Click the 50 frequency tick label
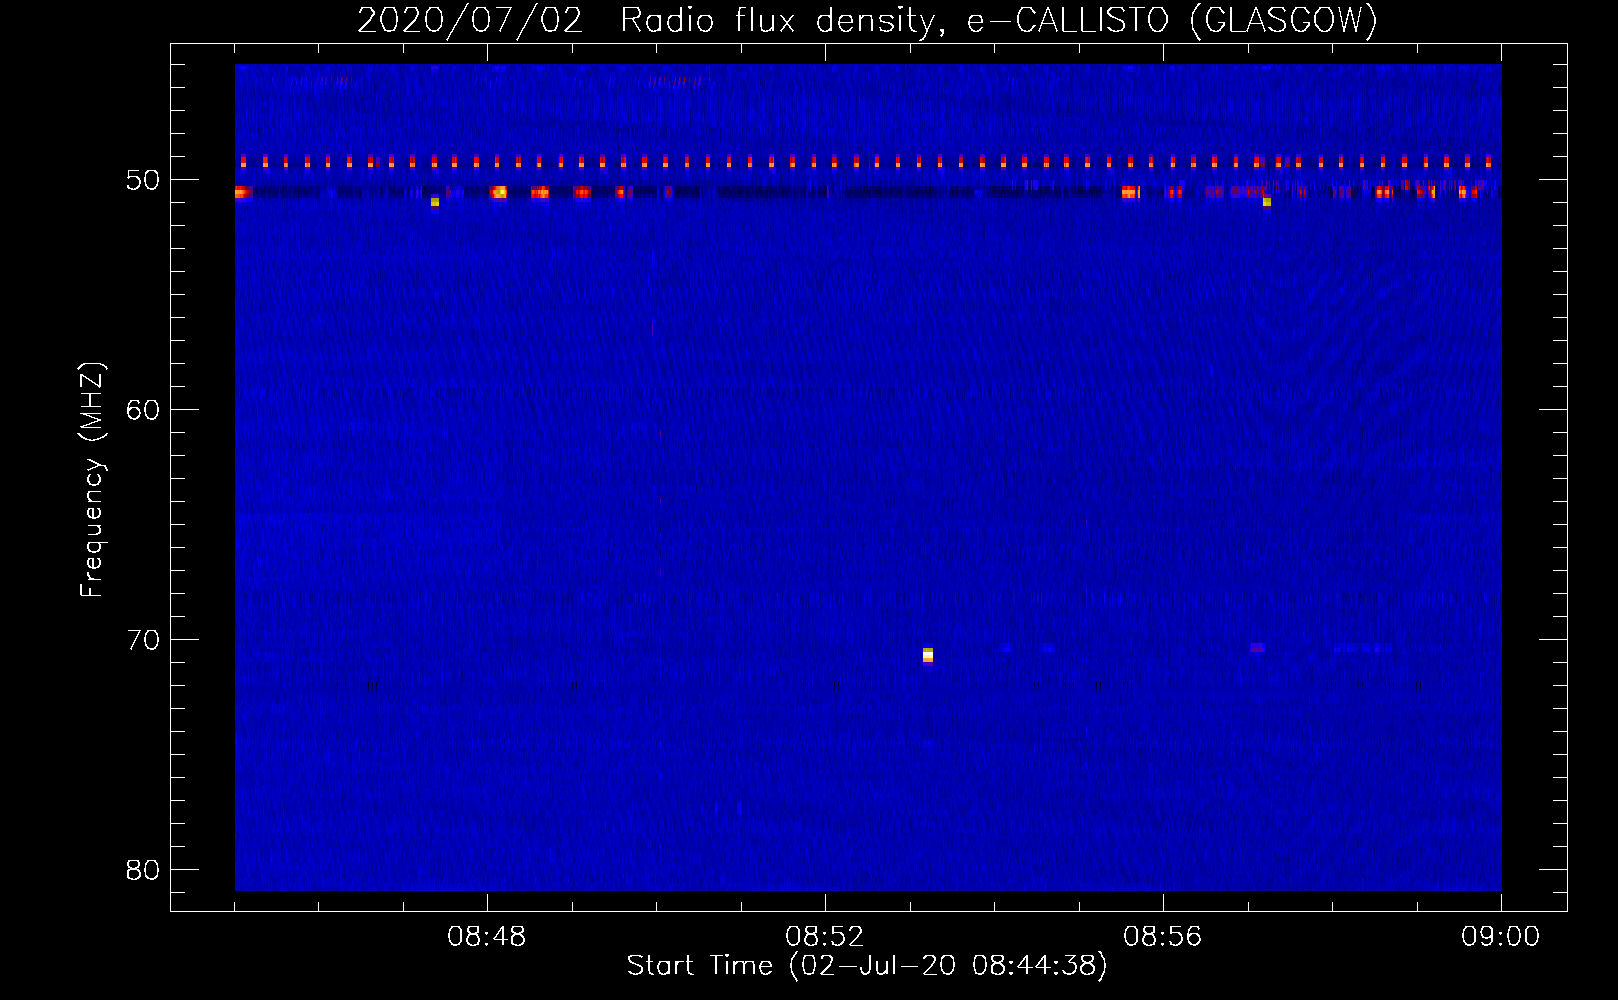 coord(143,180)
